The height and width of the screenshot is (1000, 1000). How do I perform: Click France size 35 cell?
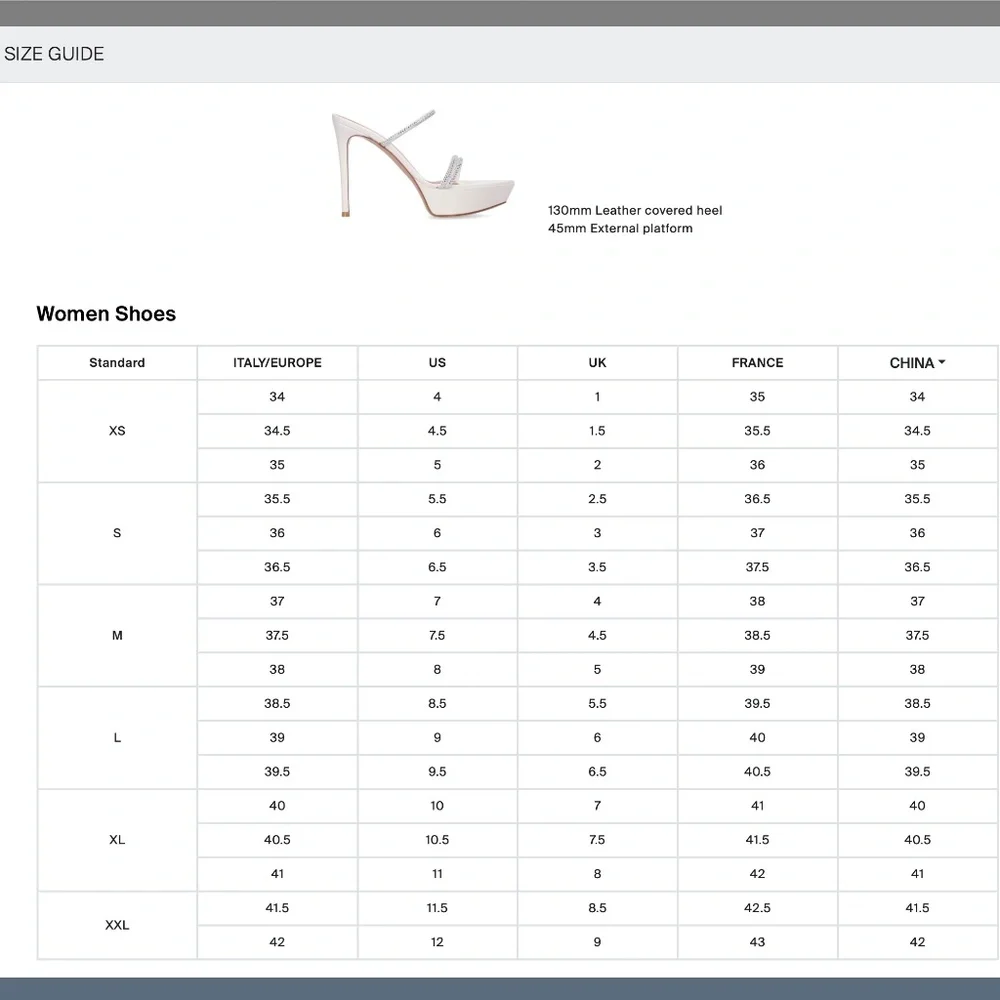(758, 397)
